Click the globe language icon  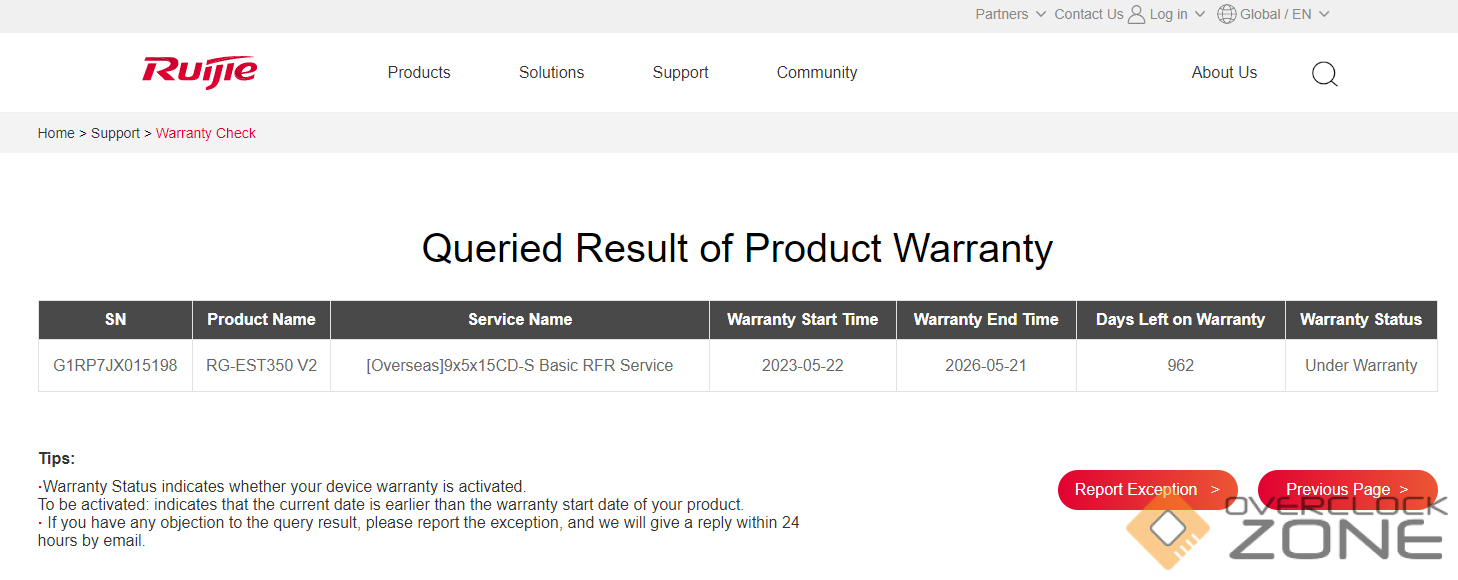click(1227, 14)
